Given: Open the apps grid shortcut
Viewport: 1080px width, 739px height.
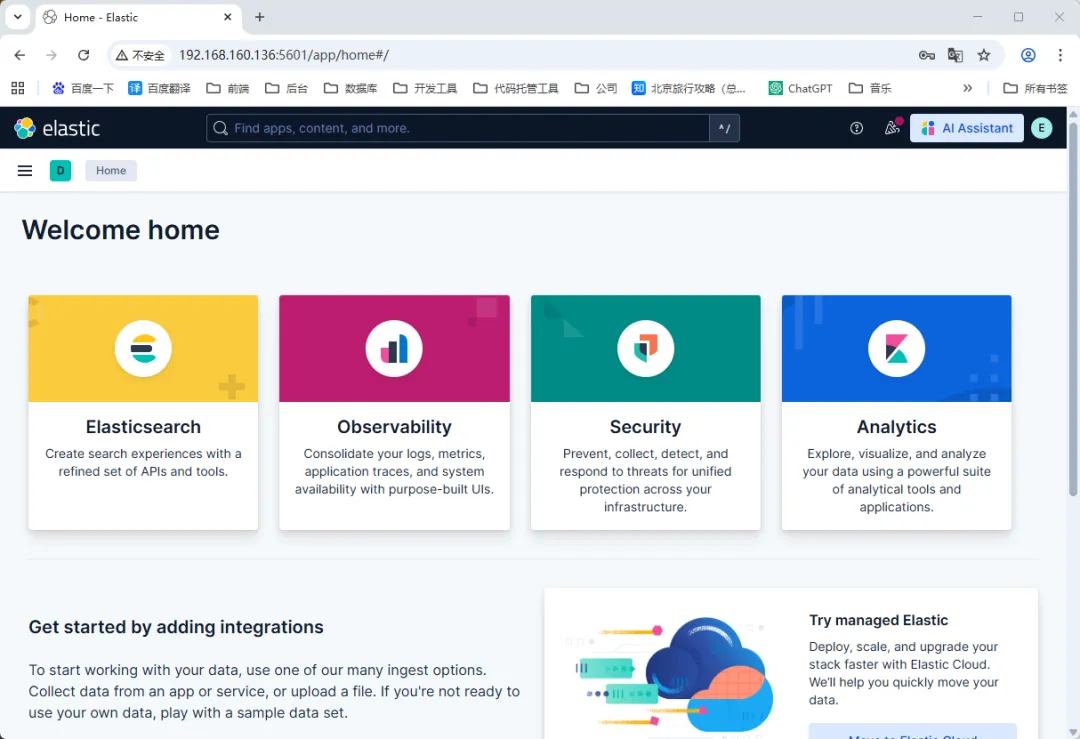Looking at the screenshot, I should click(18, 88).
